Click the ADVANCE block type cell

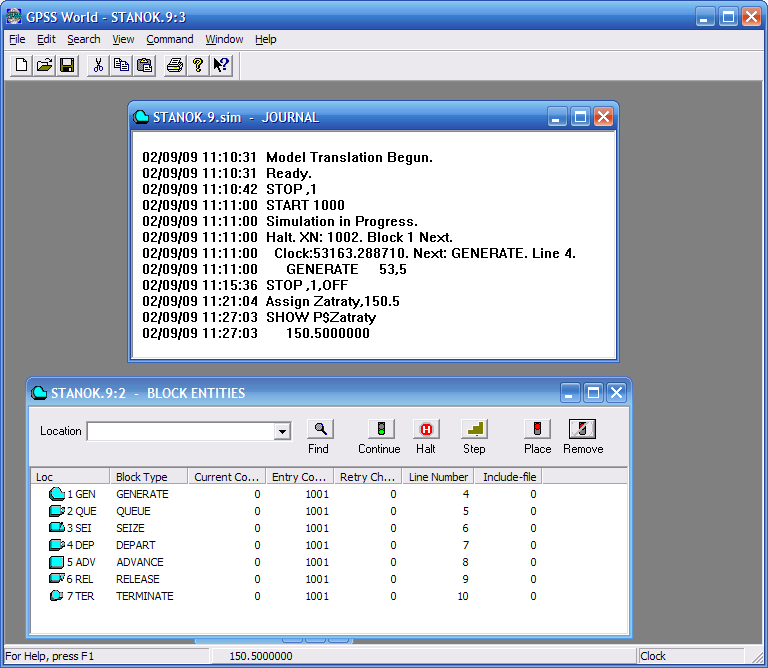pos(140,562)
